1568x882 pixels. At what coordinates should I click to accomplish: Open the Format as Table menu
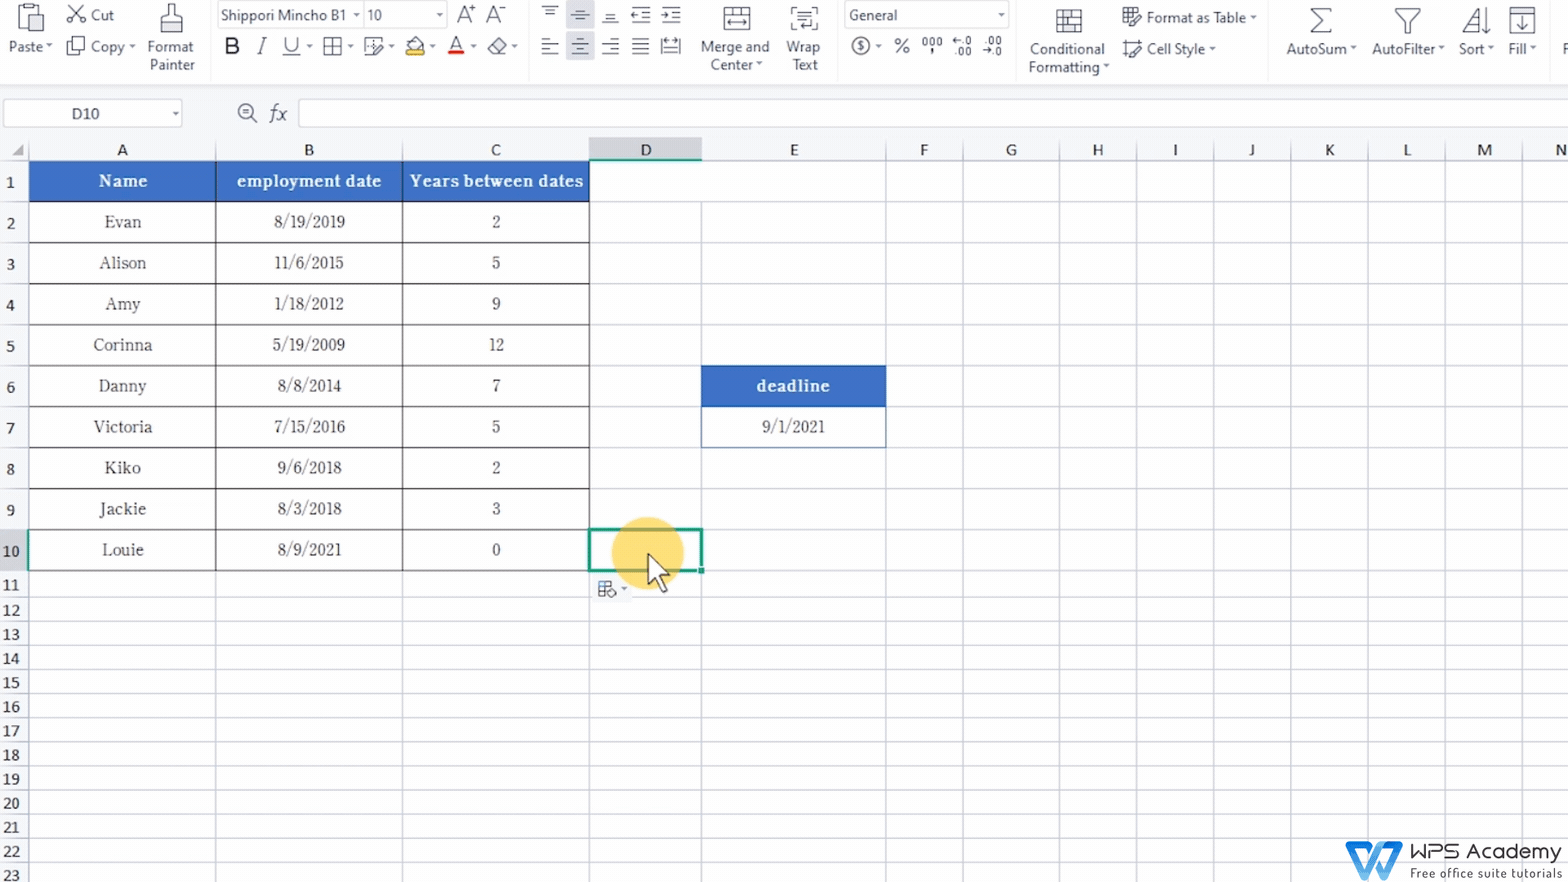tap(1189, 17)
